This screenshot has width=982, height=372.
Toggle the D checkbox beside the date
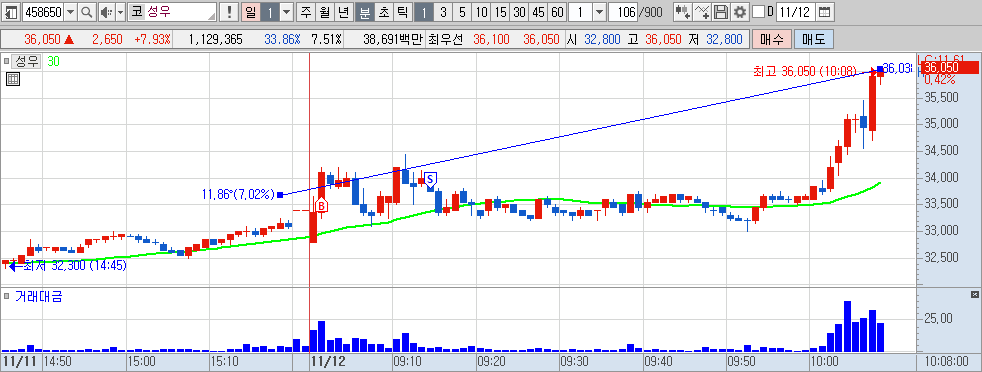tap(758, 12)
